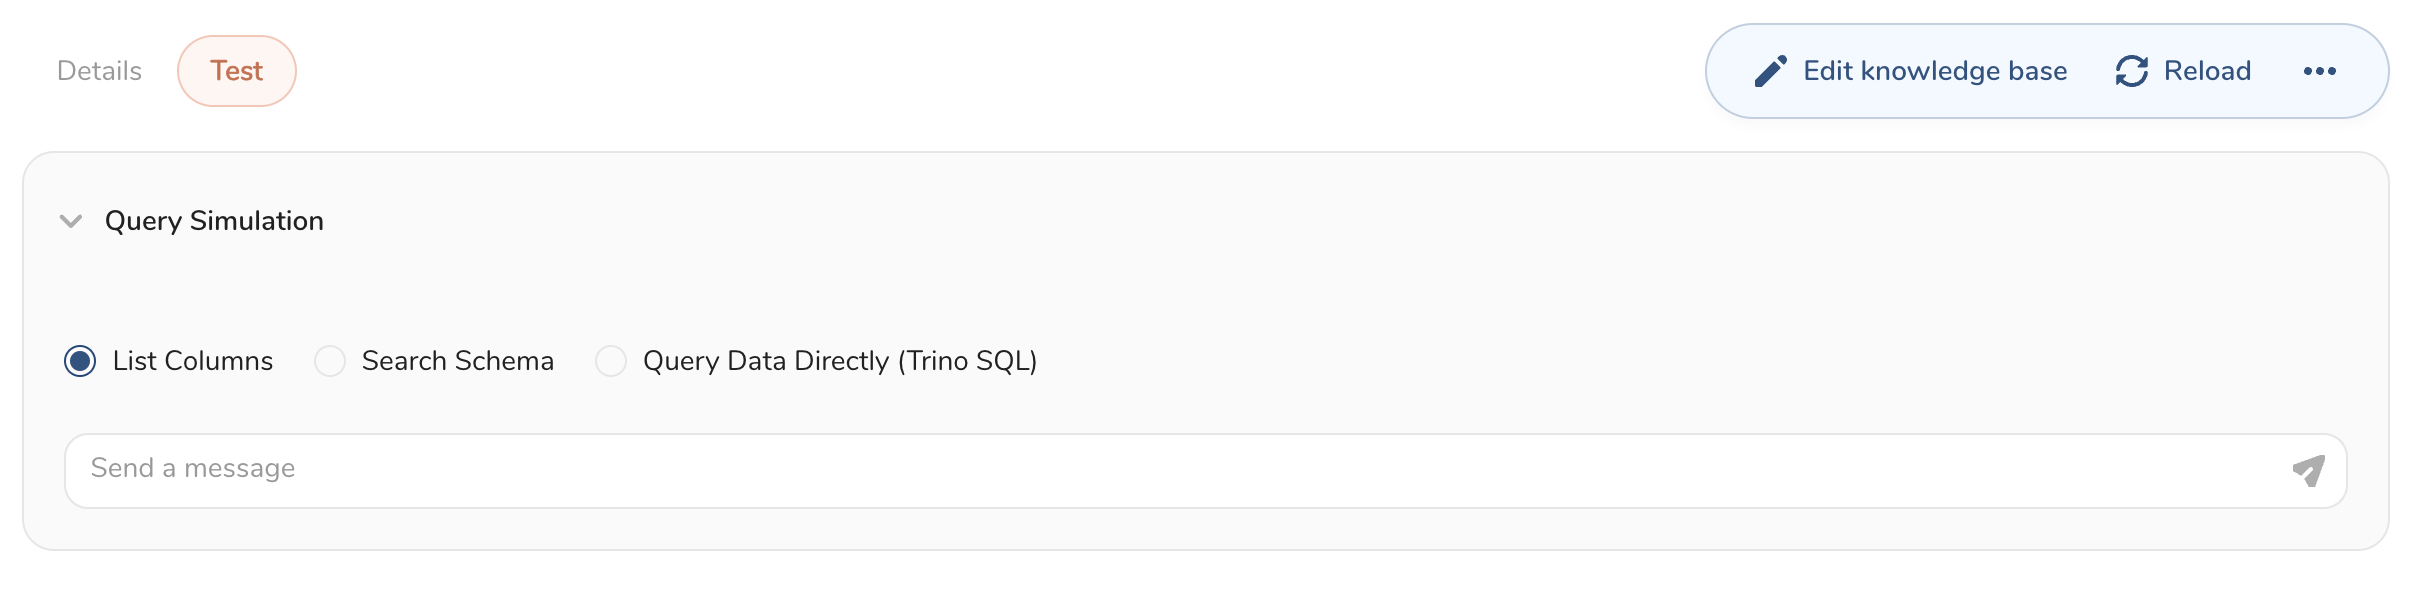Screen dimensions: 2418x614
Task: Click the empty middle of the message box
Action: 1200,470
